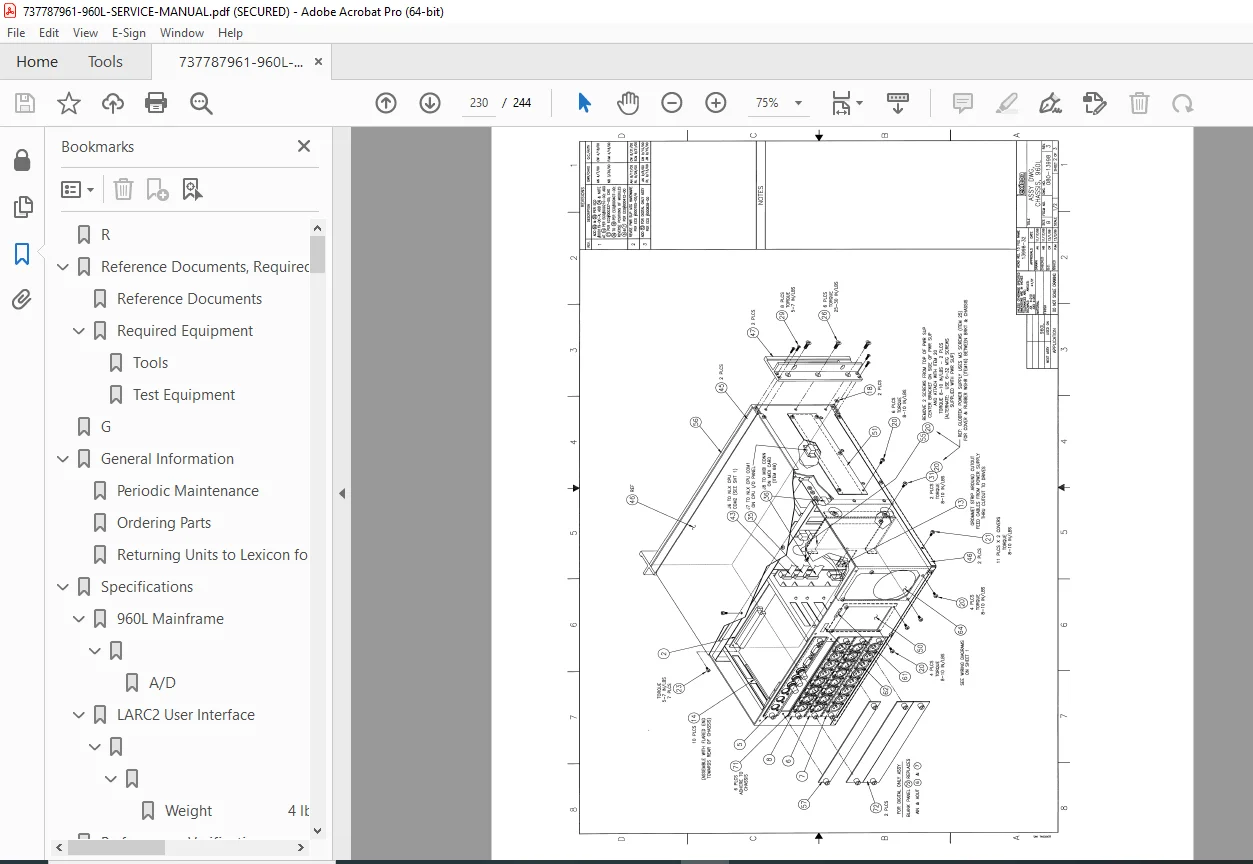Open the stamp tool
The height and width of the screenshot is (864, 1253).
1095,103
